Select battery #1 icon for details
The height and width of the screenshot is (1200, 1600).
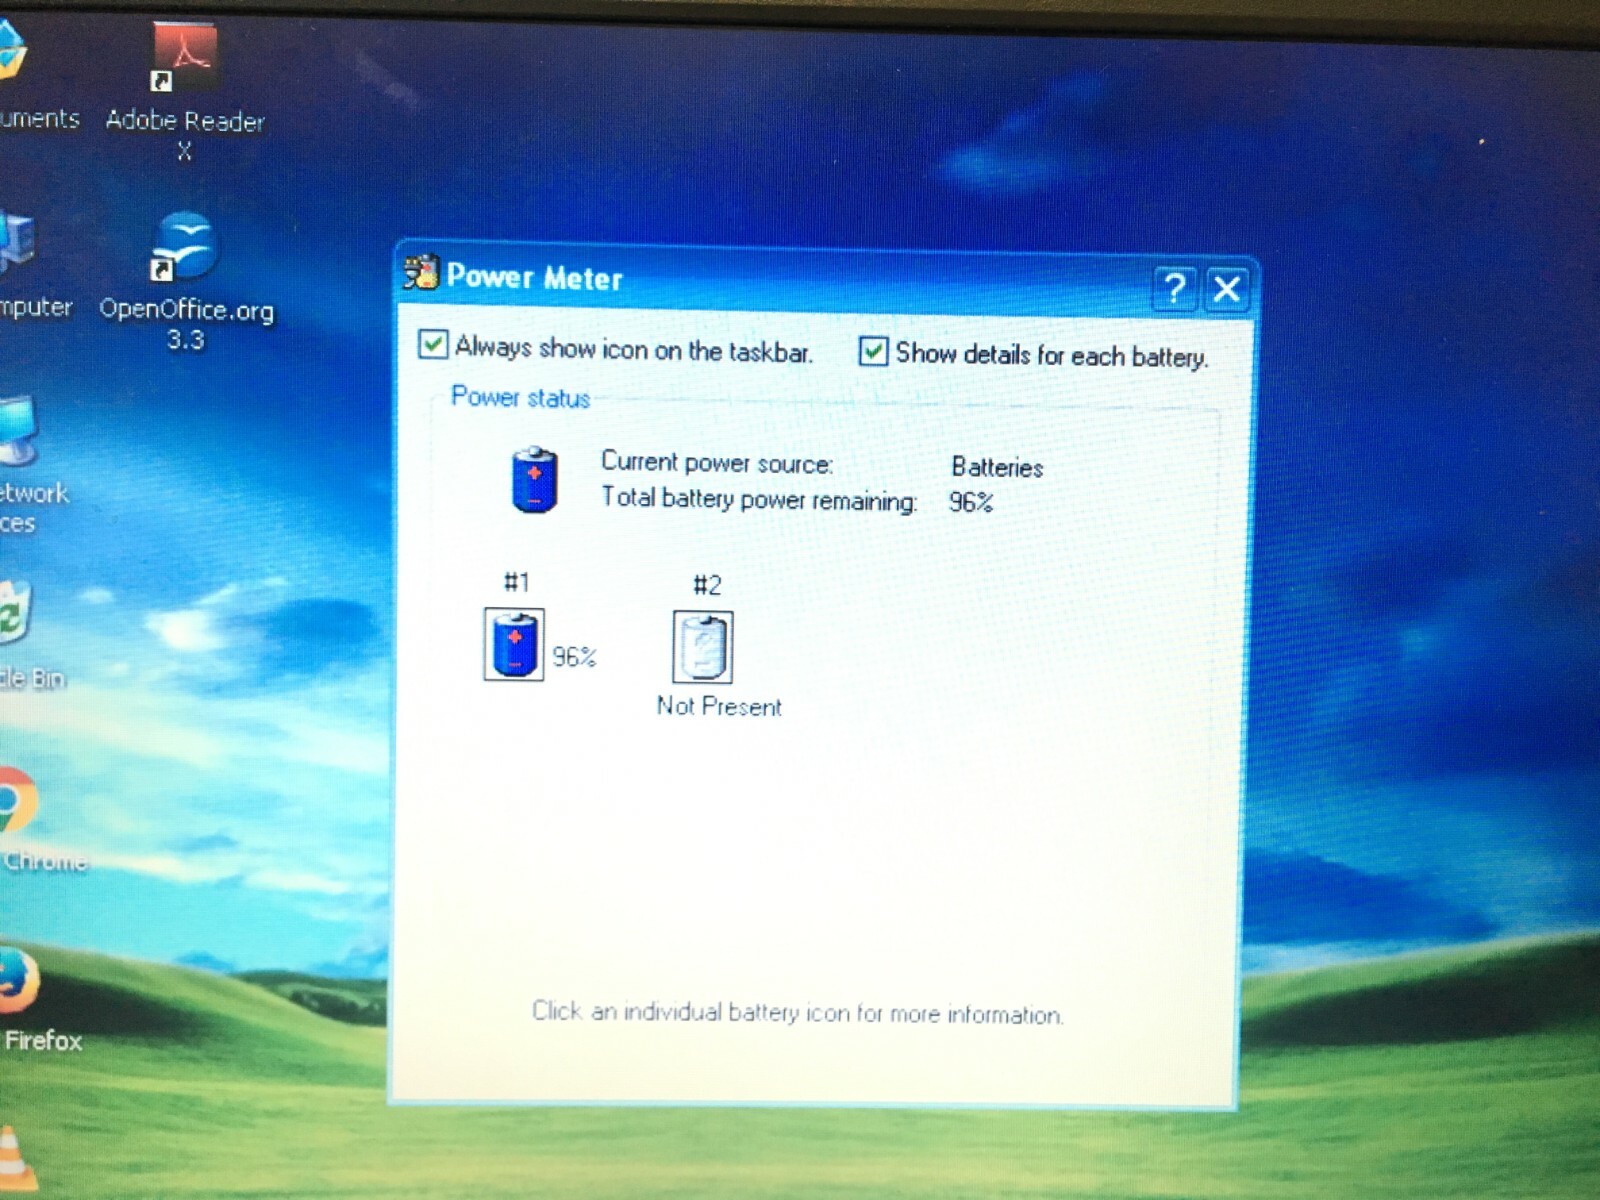[x=514, y=645]
